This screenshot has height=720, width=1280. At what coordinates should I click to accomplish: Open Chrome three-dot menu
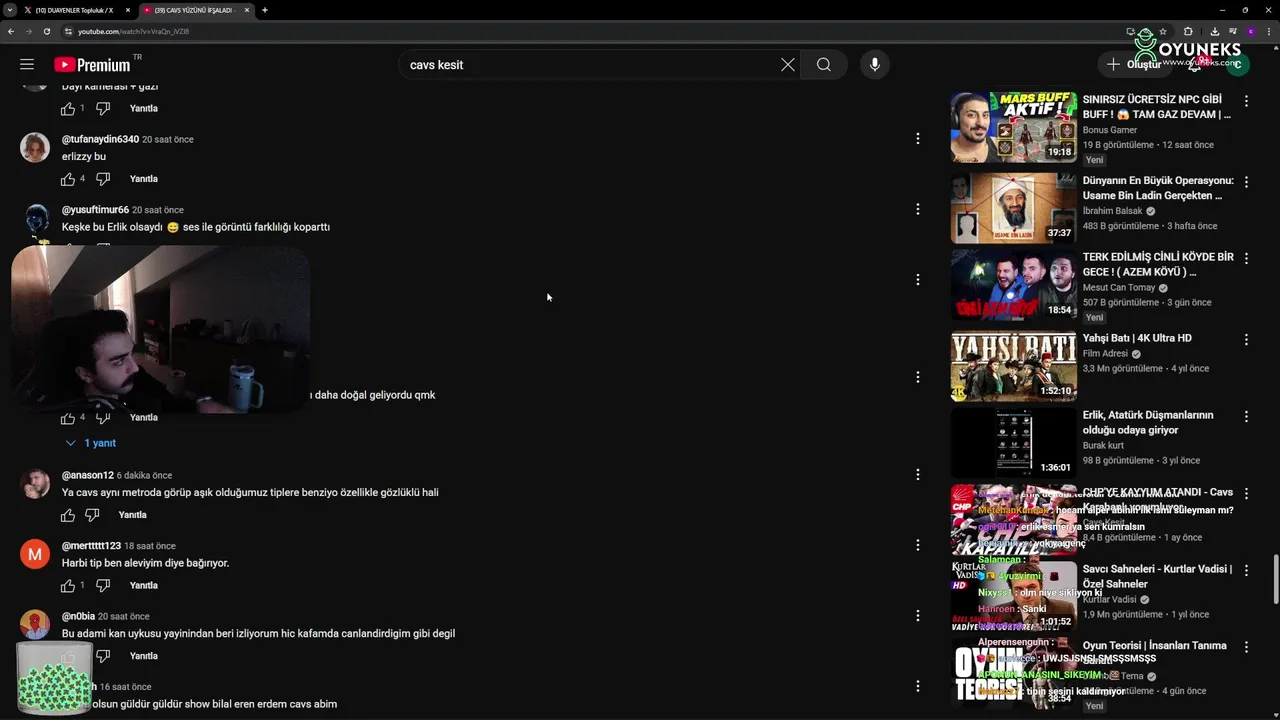1267,31
